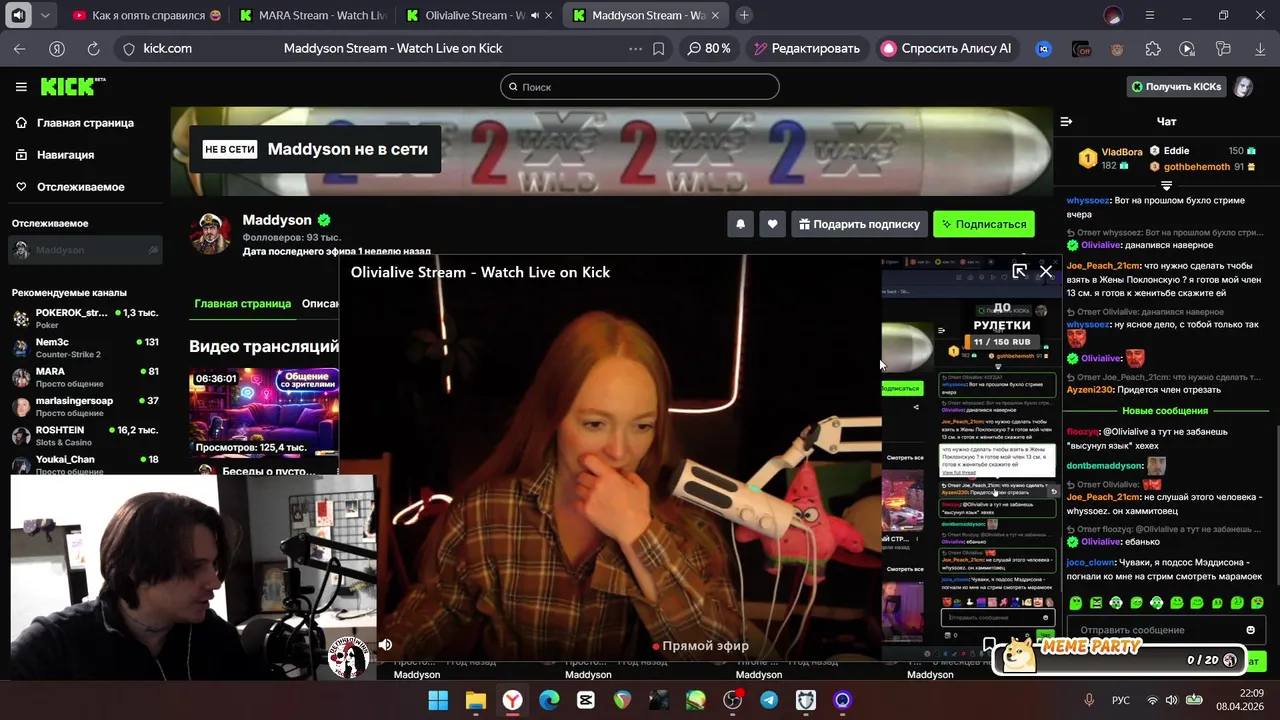
Task: Open MARA recommended channel
Action: click(85, 377)
